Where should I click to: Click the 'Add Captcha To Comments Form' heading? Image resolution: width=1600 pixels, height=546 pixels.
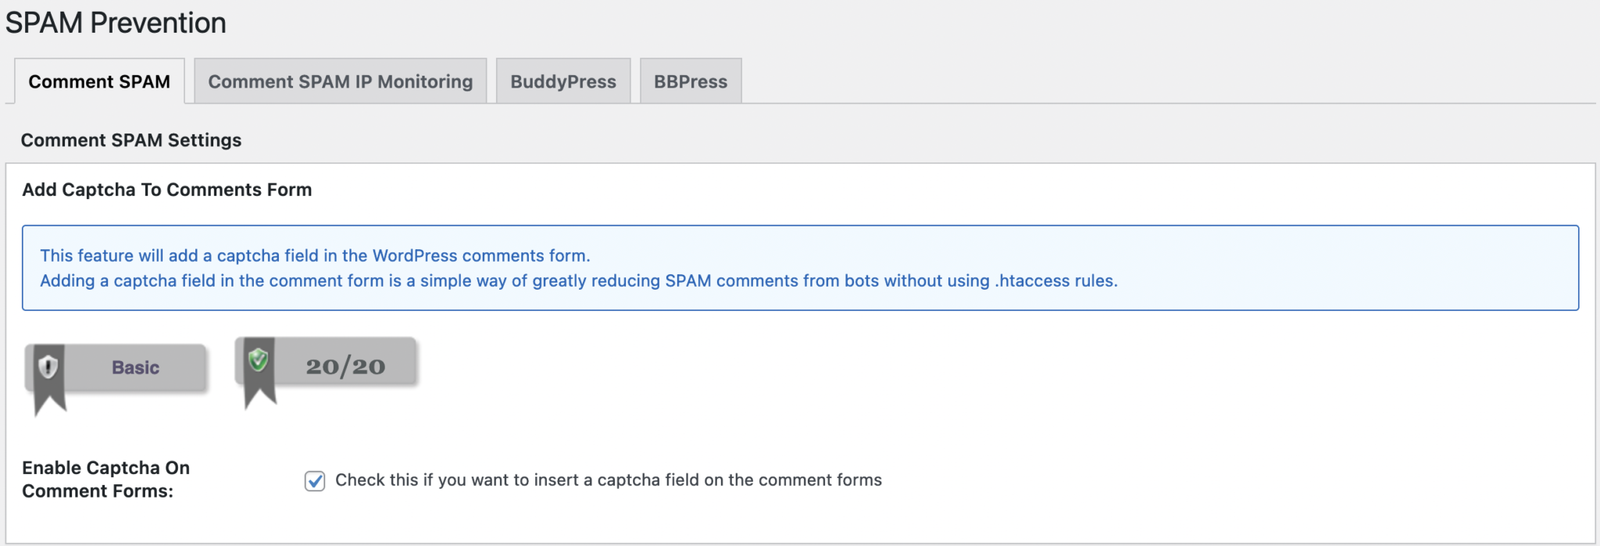(167, 190)
